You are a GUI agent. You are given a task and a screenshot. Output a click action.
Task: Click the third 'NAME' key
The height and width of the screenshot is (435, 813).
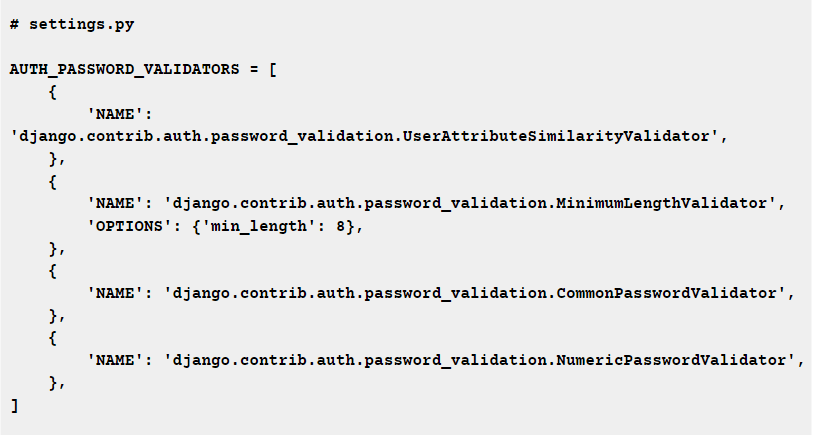pyautogui.click(x=115, y=293)
